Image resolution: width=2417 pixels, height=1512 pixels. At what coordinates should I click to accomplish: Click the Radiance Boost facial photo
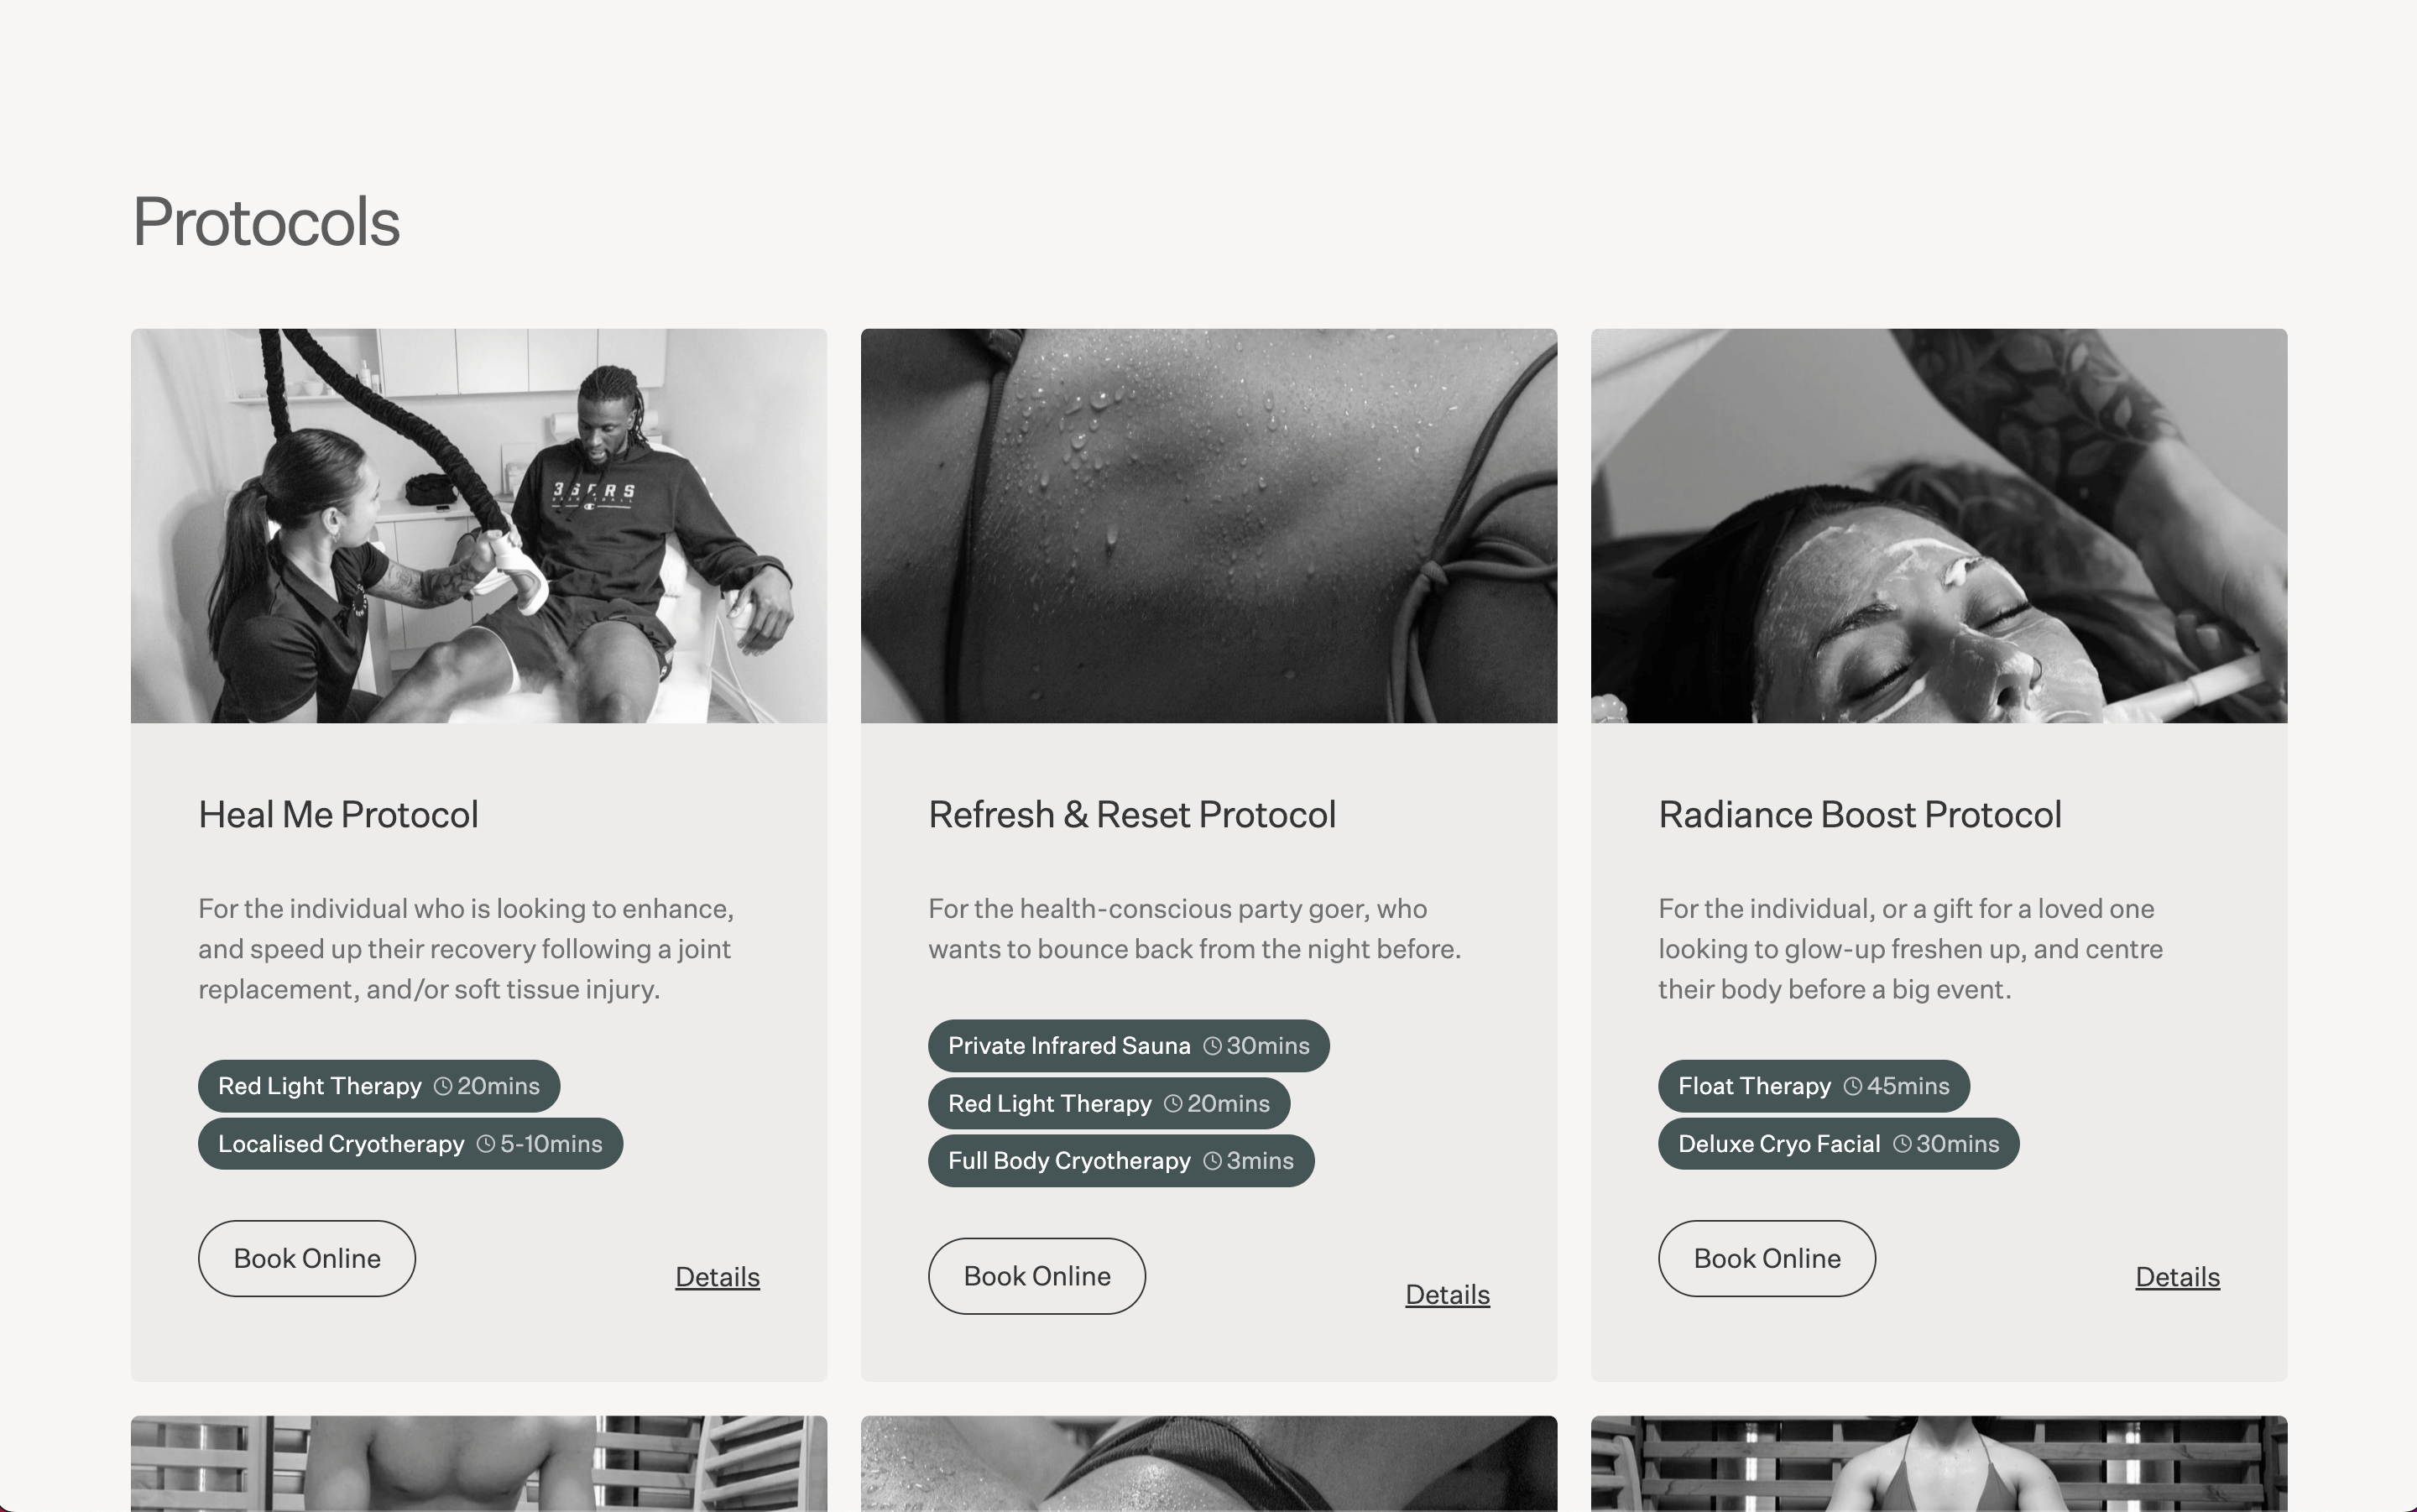tap(1939, 526)
